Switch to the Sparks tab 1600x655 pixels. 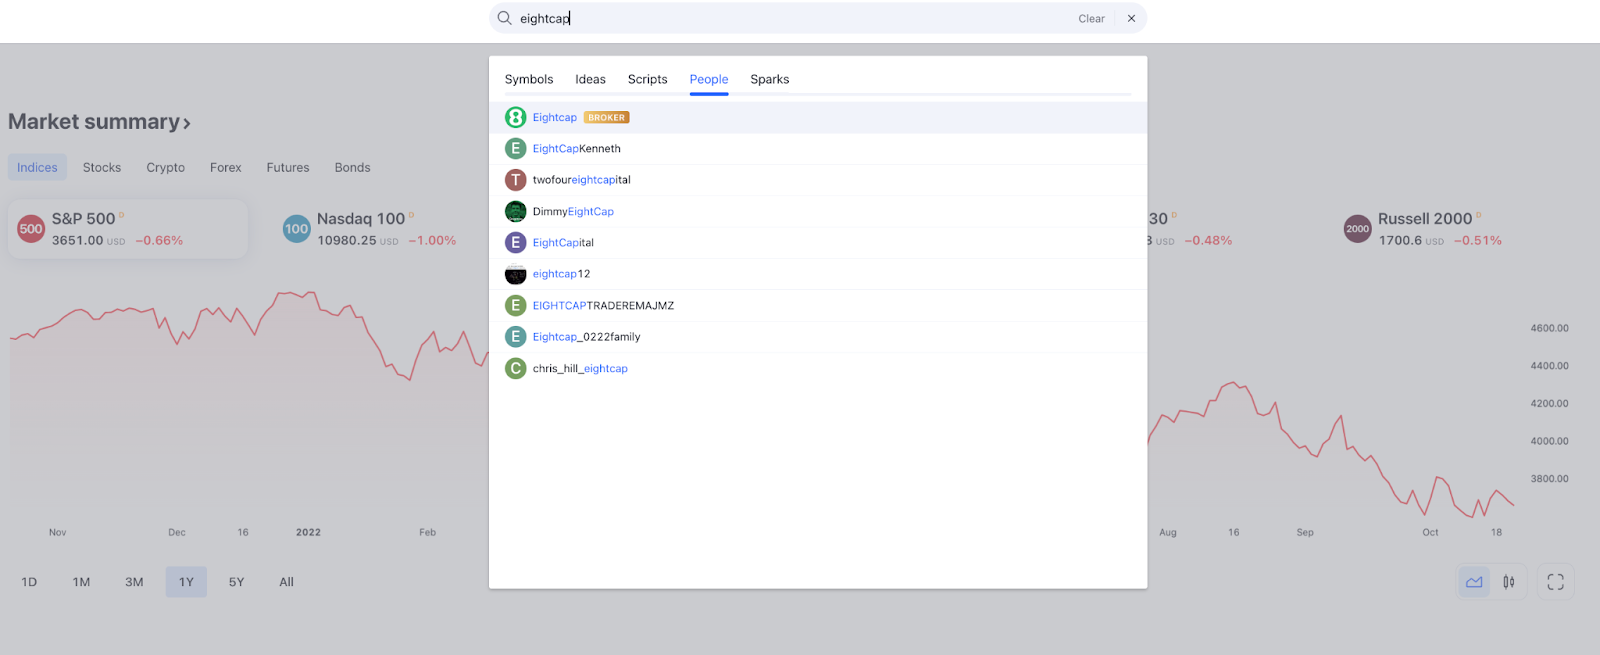coord(769,79)
